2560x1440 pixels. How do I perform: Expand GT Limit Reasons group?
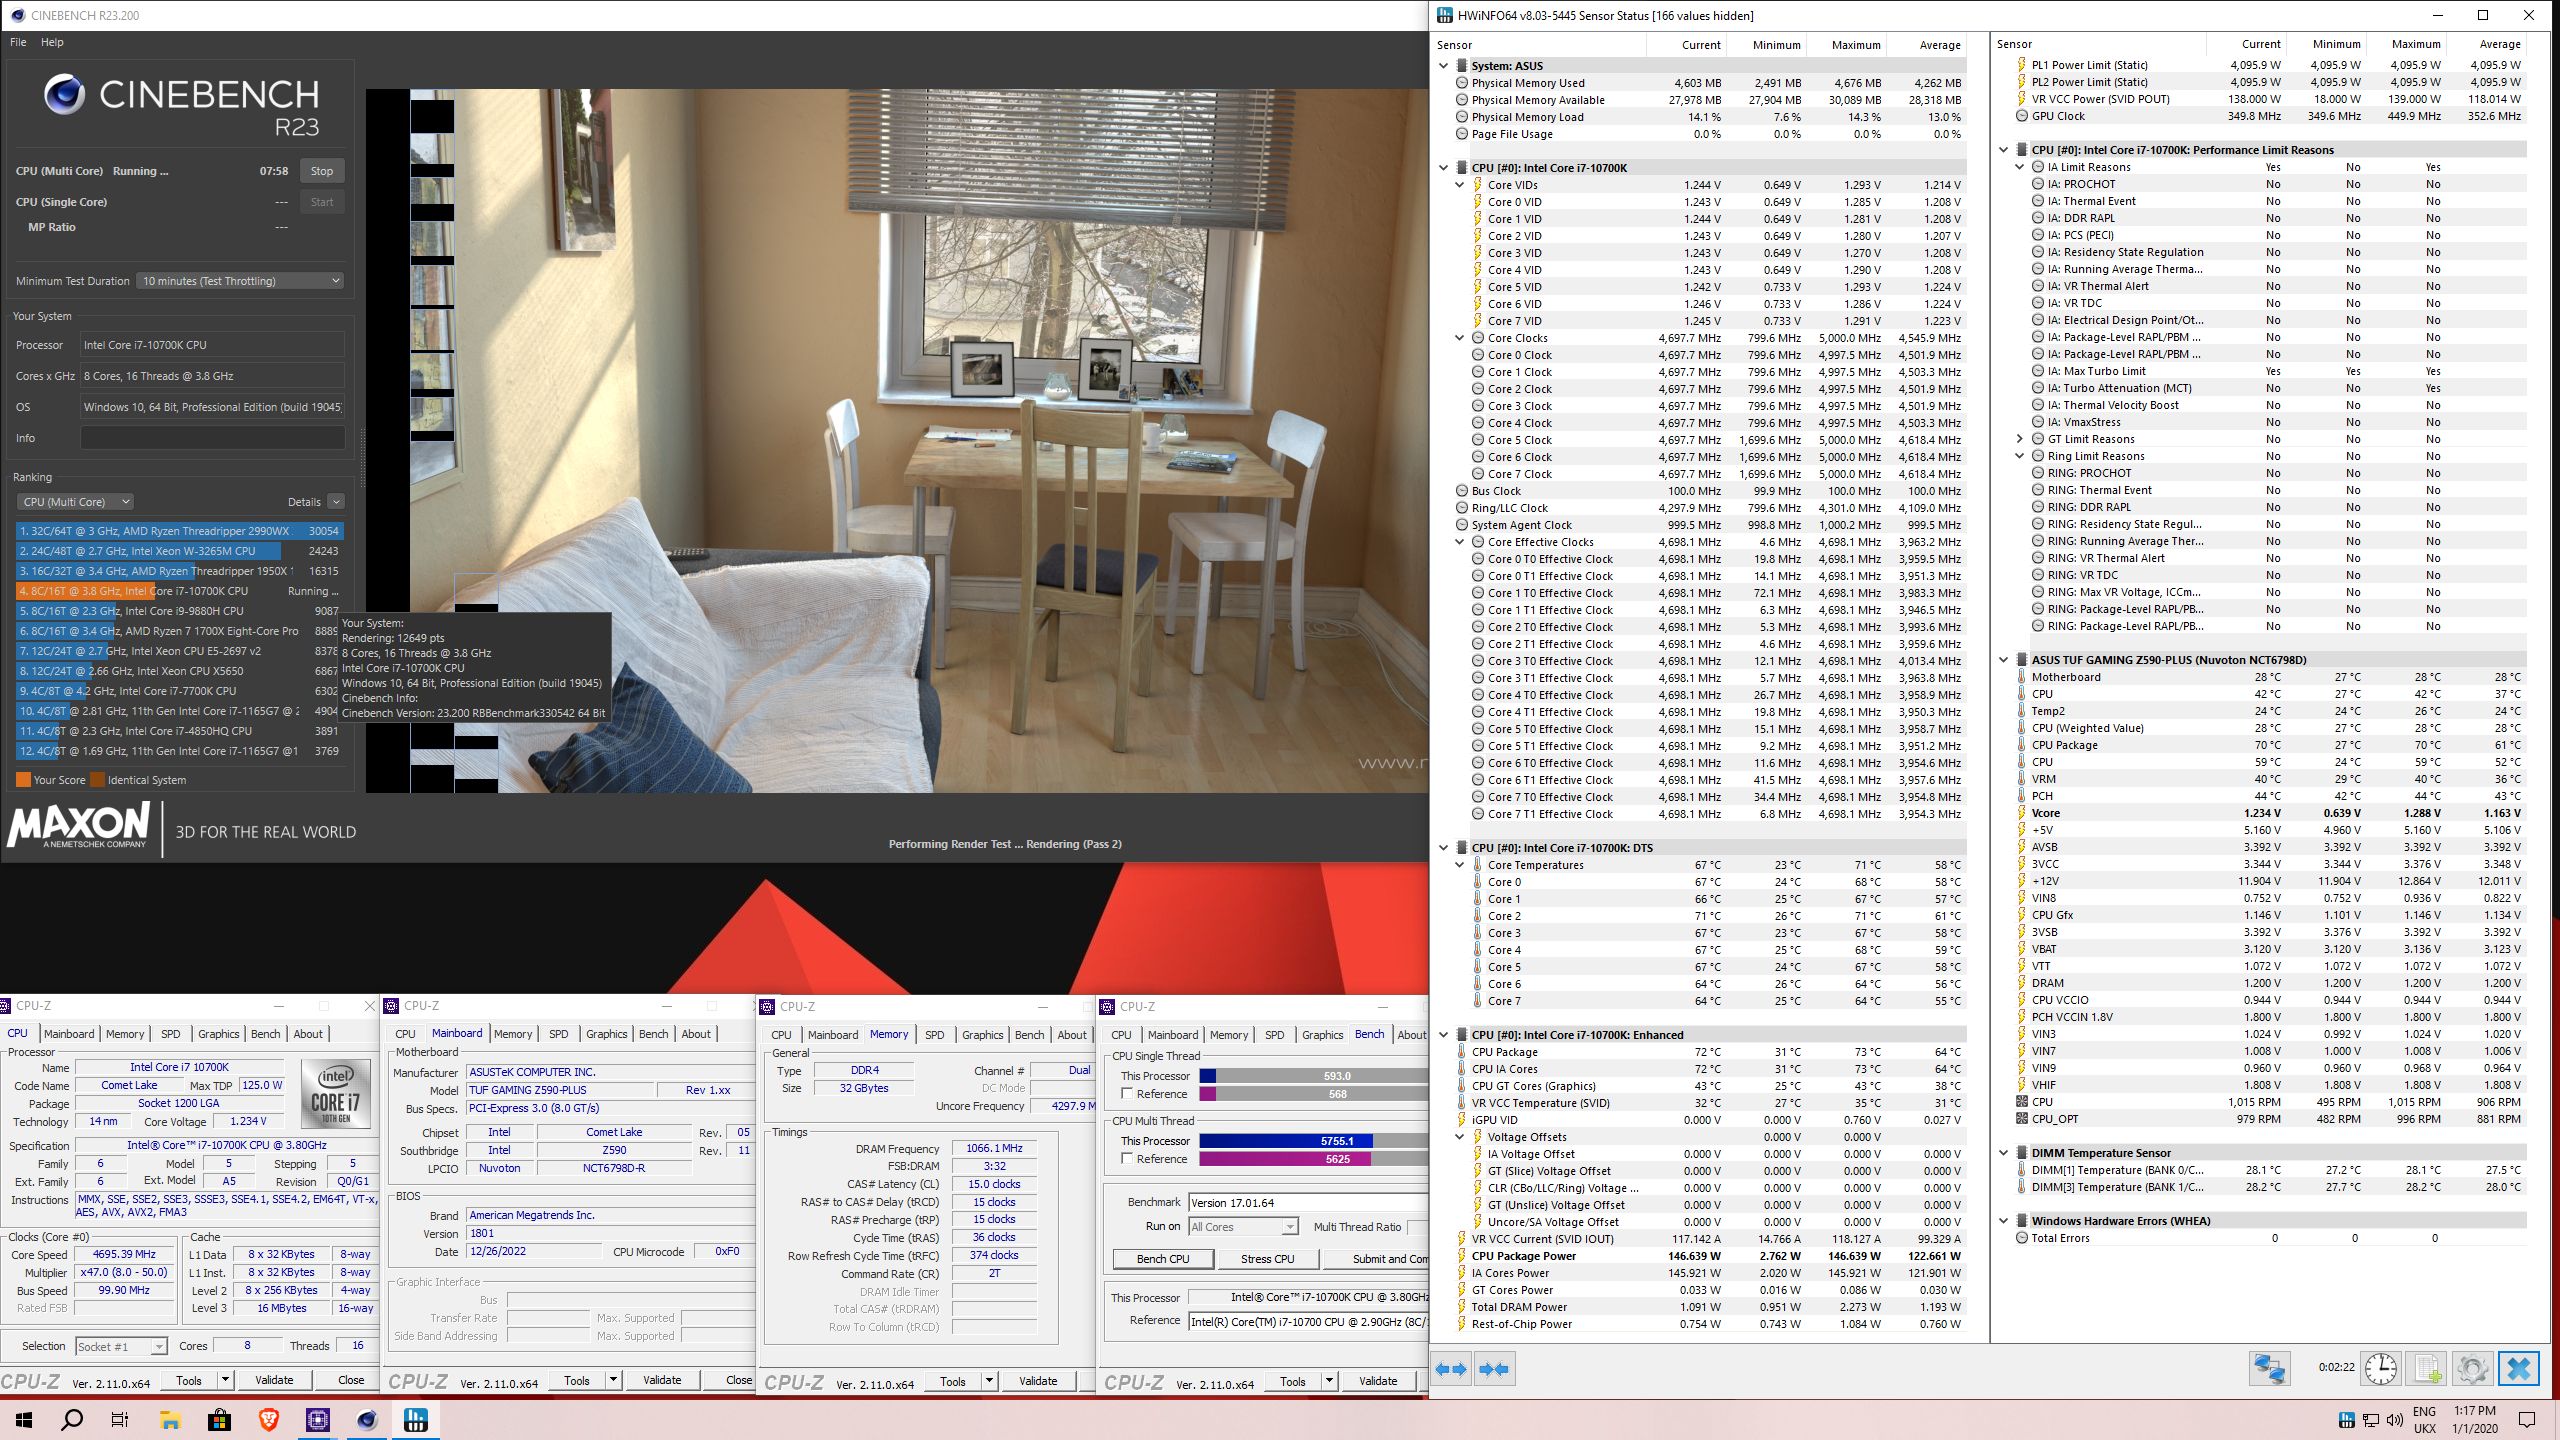2020,439
